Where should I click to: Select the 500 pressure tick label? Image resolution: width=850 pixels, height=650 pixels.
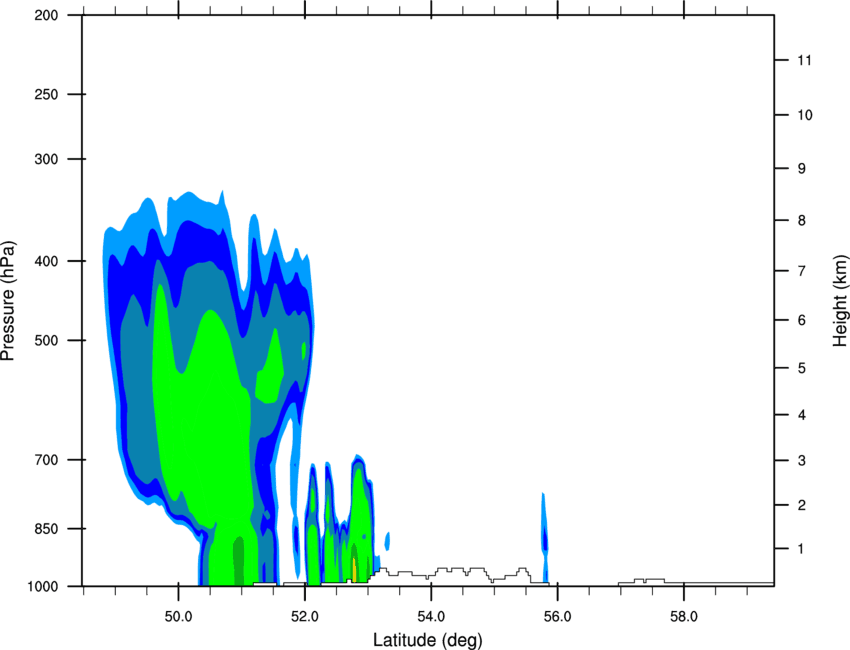click(46, 340)
